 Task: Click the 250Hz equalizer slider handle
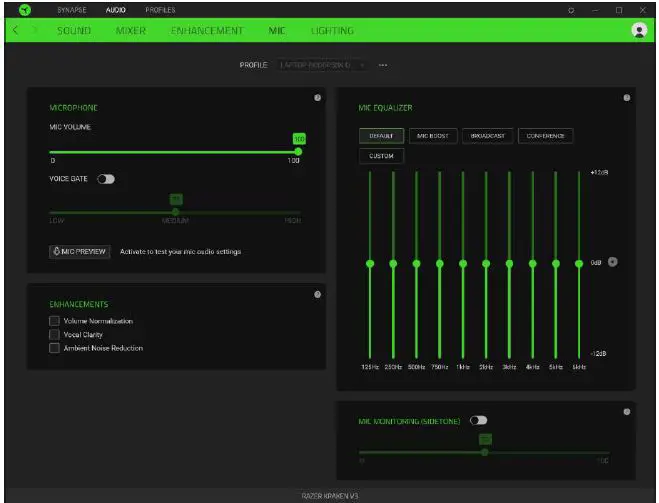[393, 263]
